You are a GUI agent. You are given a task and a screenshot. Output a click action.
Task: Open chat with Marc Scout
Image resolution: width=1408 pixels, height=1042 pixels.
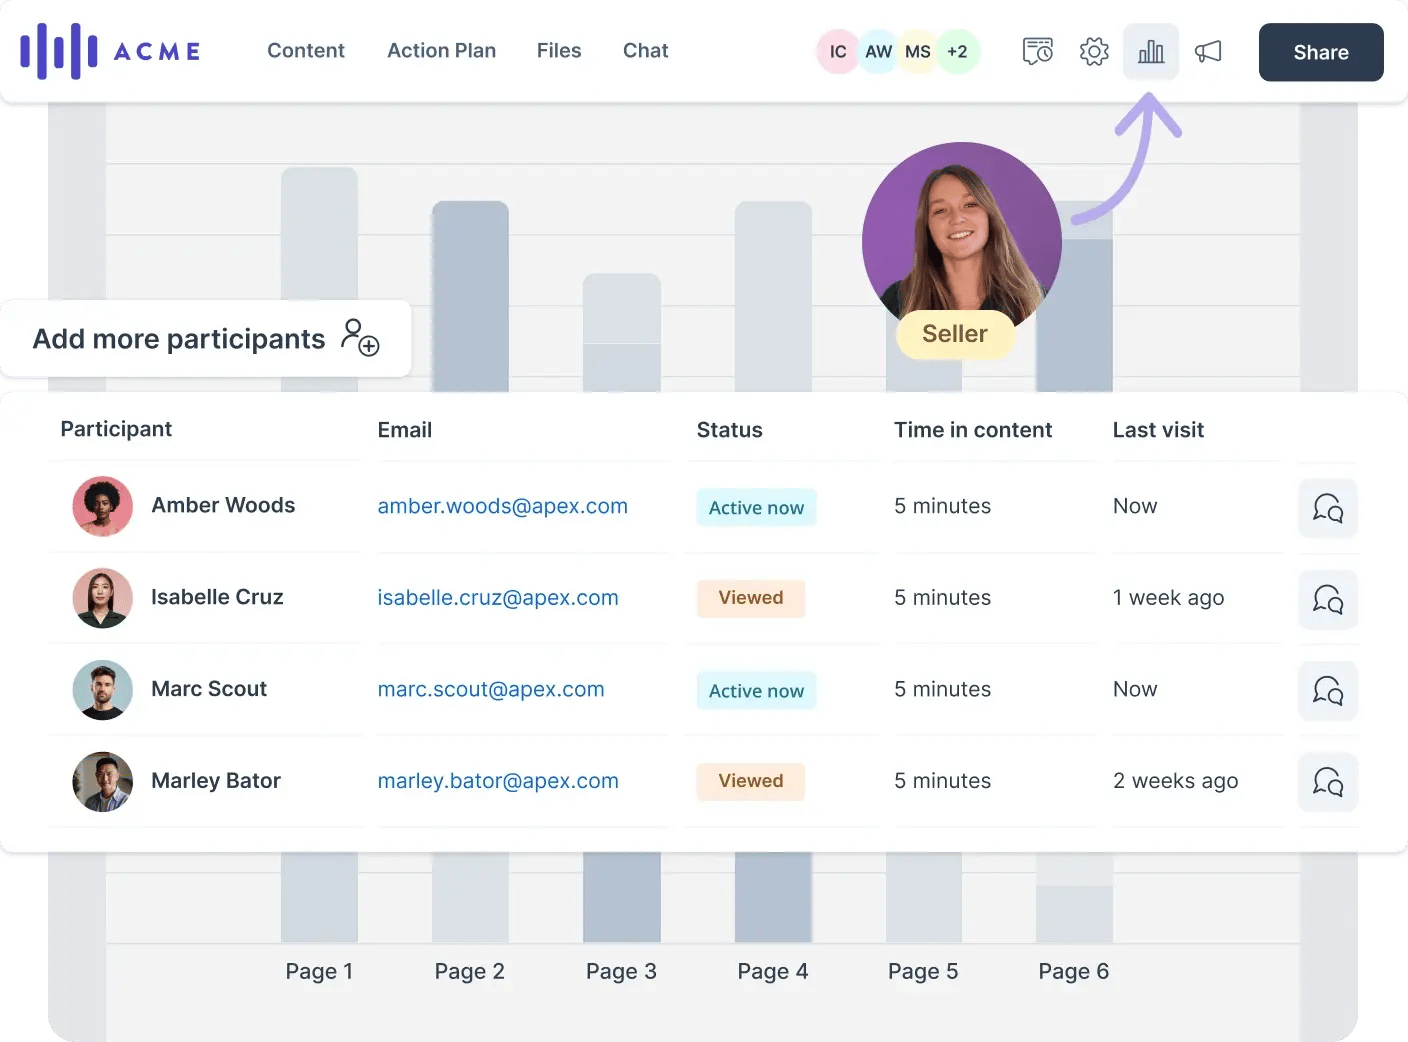(1328, 691)
